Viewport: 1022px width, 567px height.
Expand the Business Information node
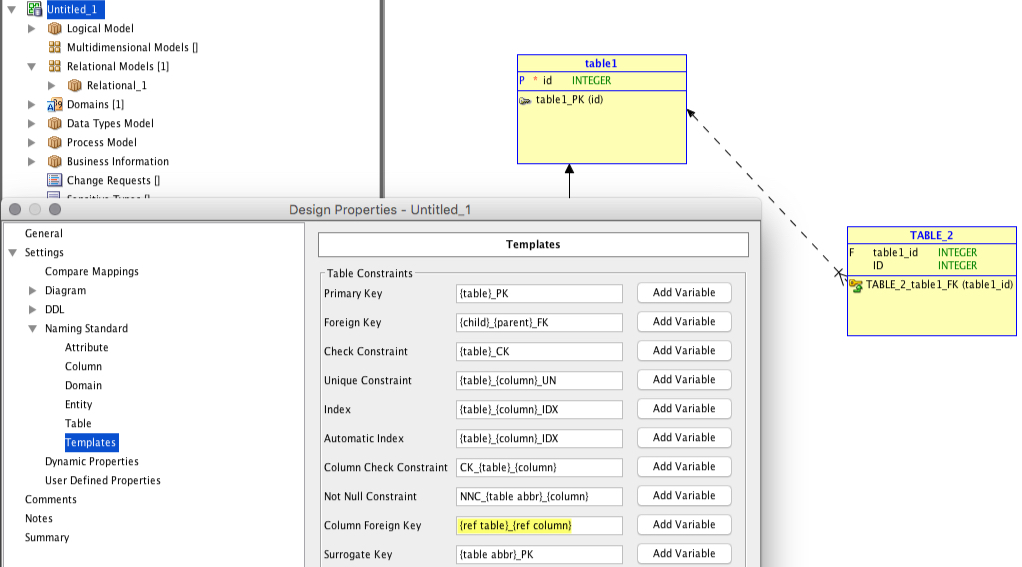coord(31,161)
